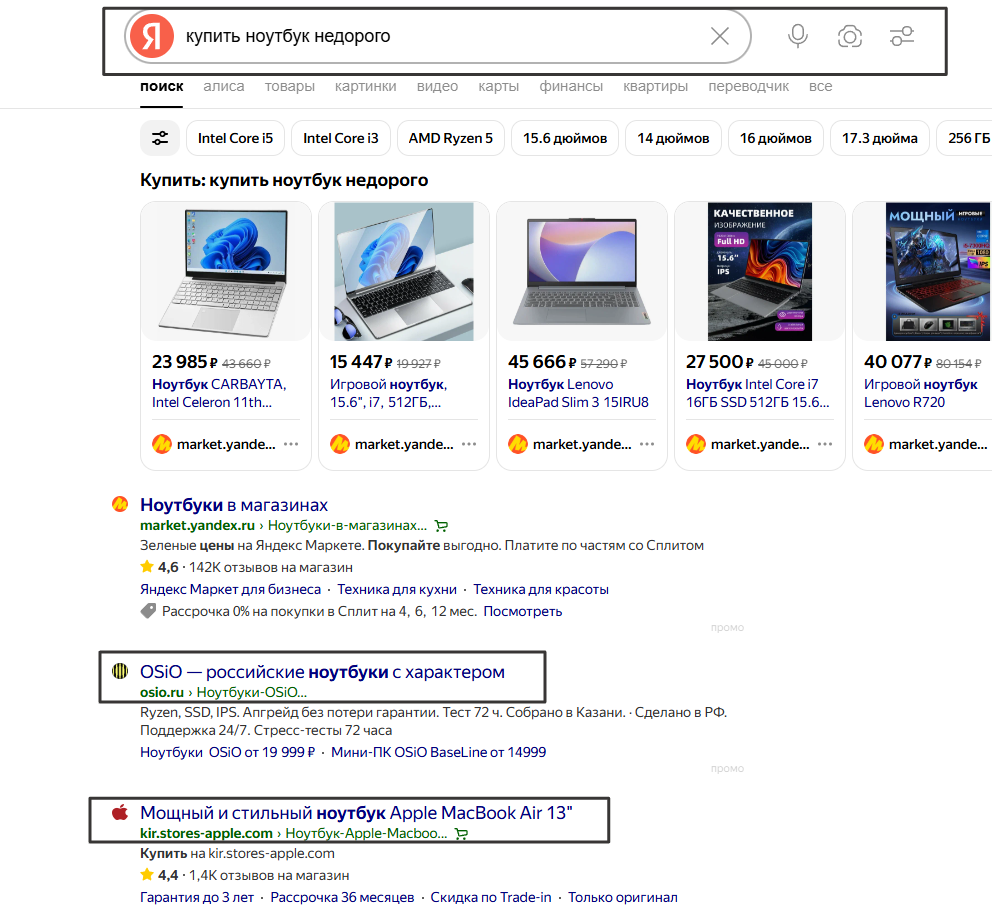This screenshot has height=910, width=992.
Task: Open Ноутбук Lenovo IdeaPad Slim 3 15IRU8 link
Action: pos(578,393)
